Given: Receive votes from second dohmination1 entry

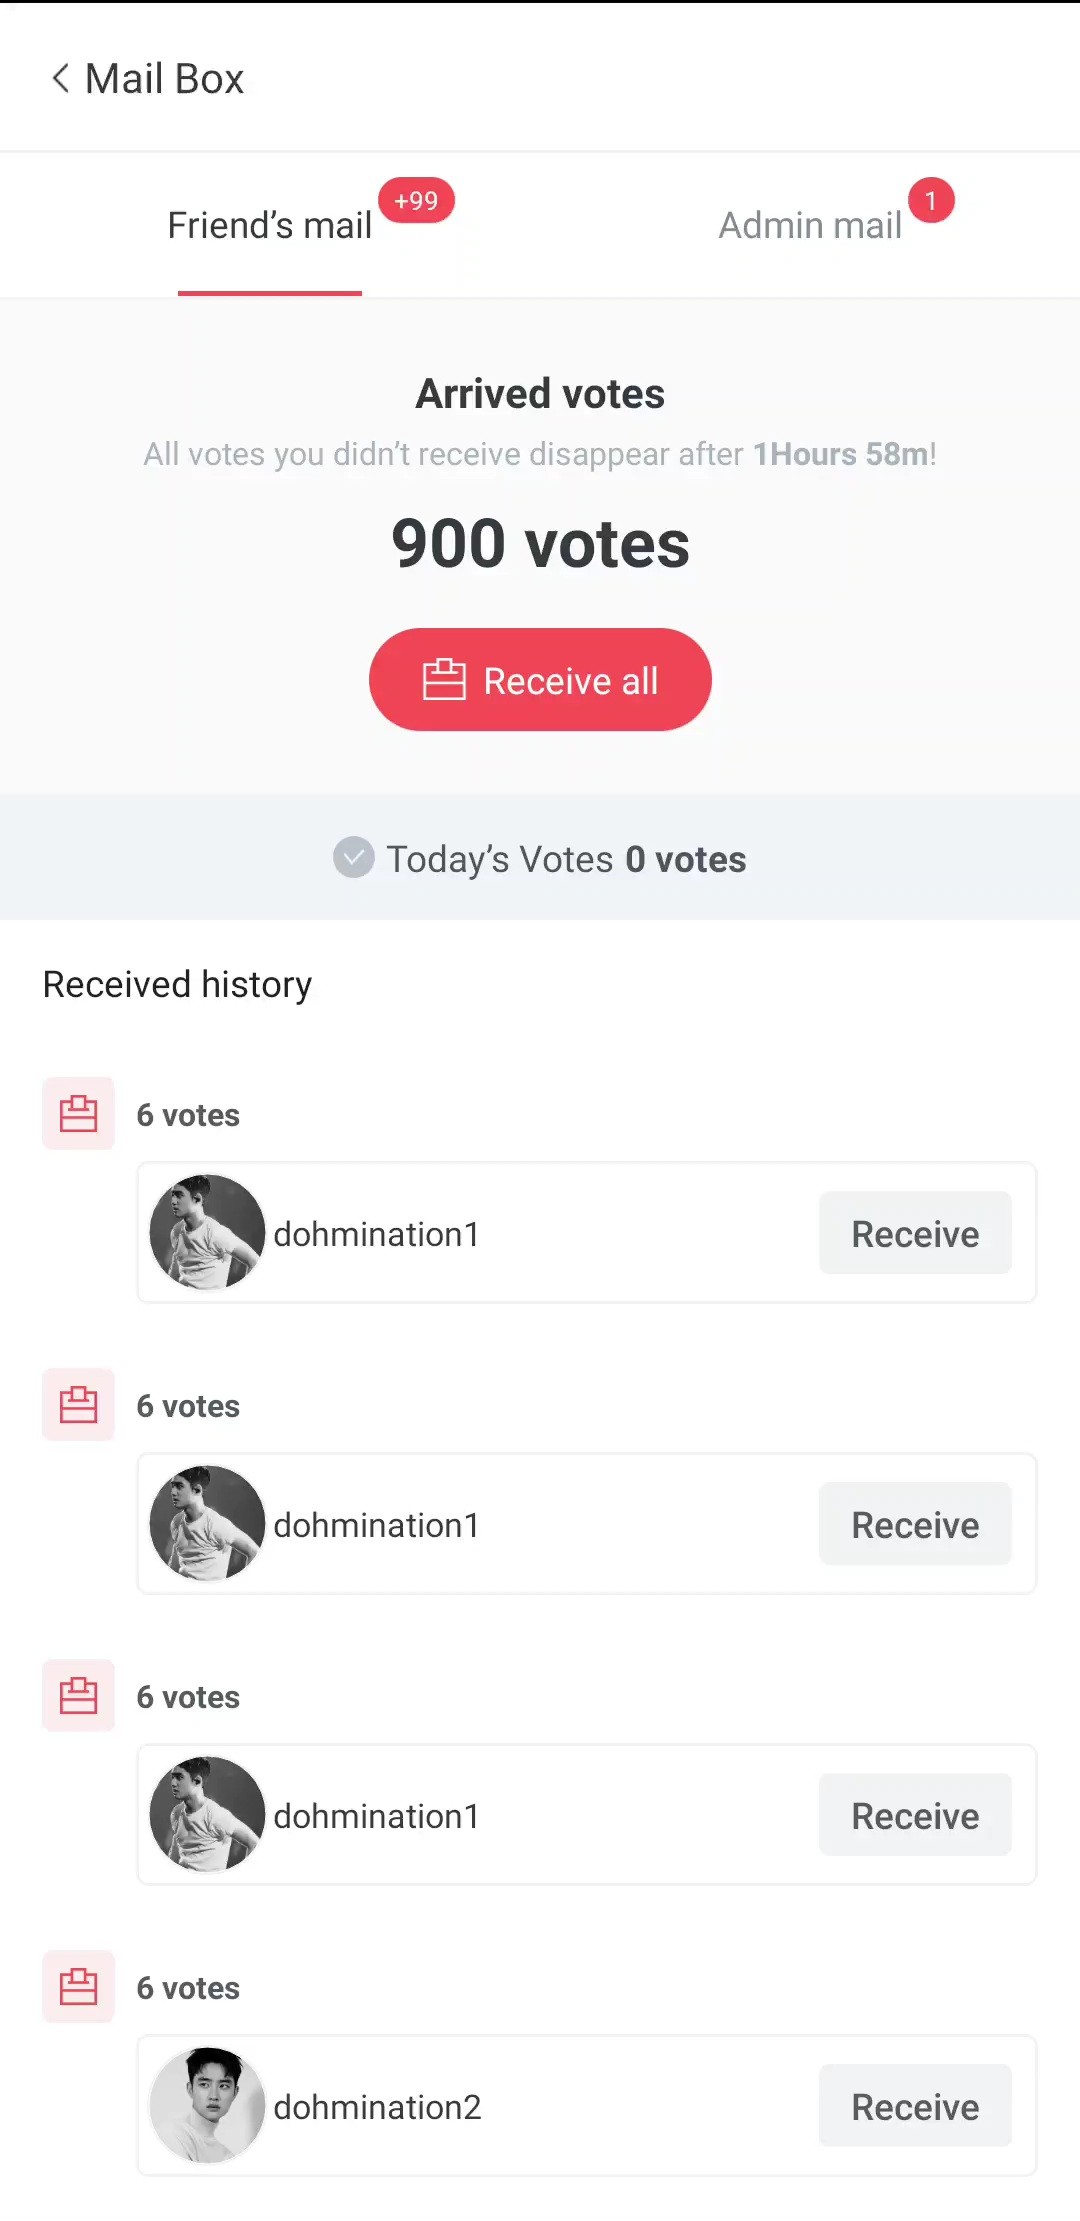Looking at the screenshot, I should (x=915, y=1524).
